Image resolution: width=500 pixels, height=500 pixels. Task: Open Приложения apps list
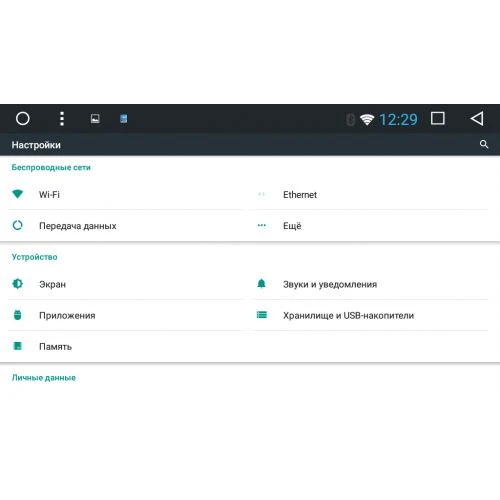[x=126, y=315]
